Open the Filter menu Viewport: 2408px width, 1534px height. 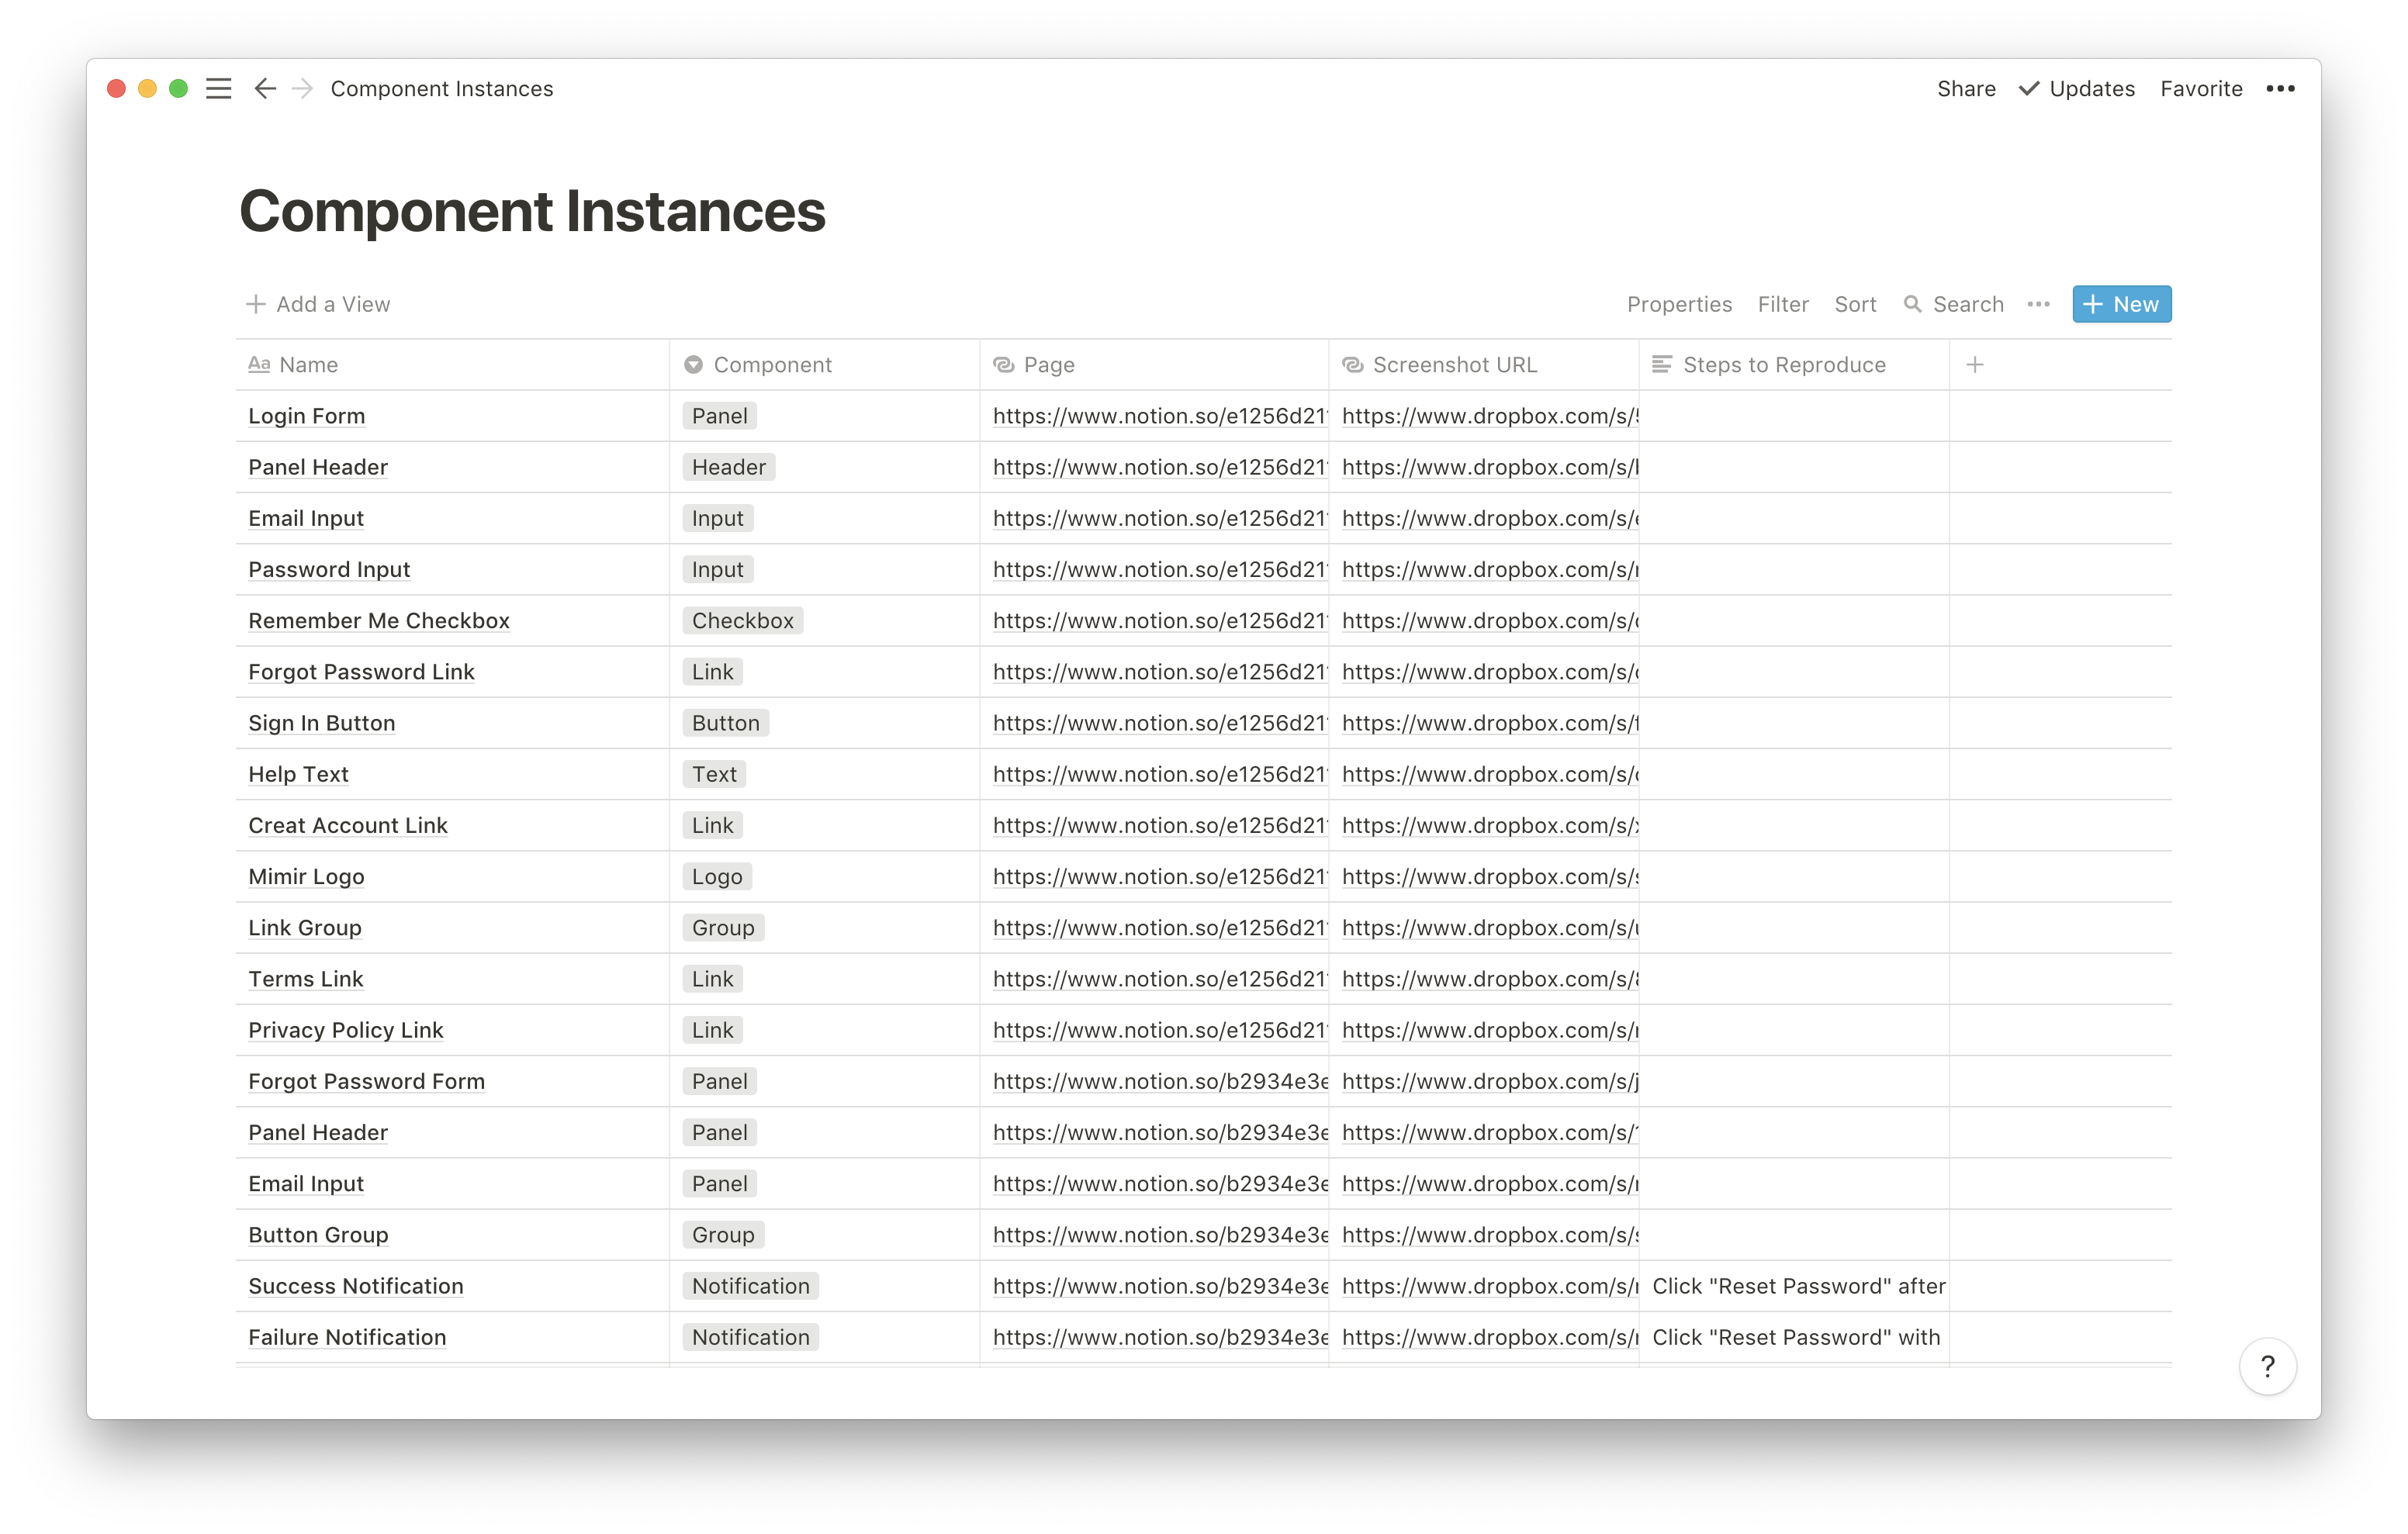coord(1782,304)
